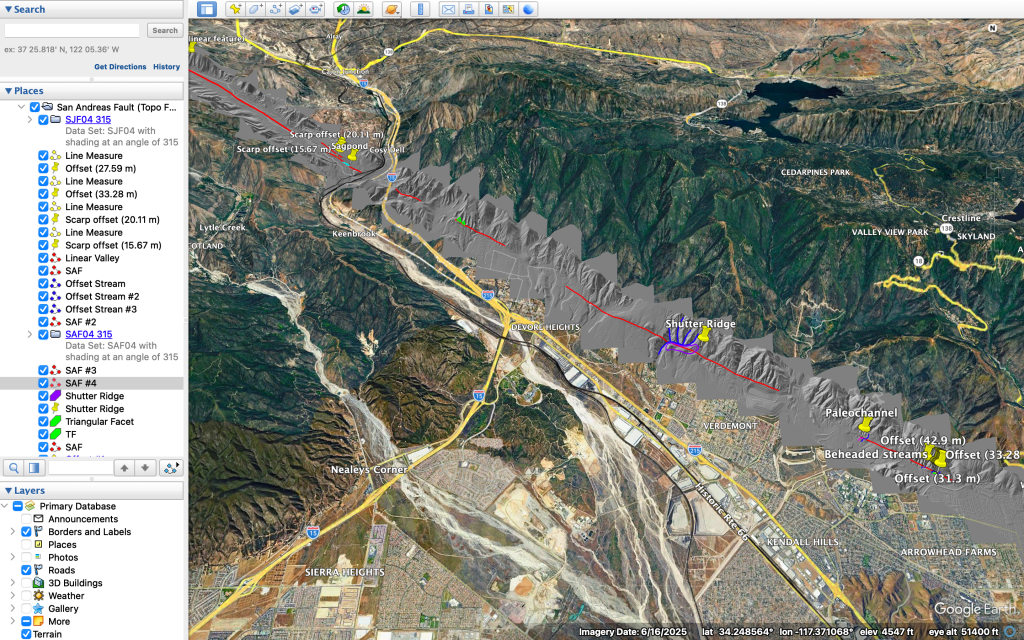This screenshot has width=1024, height=640.
Task: Uncheck the Roads layer checkbox
Action: click(28, 571)
